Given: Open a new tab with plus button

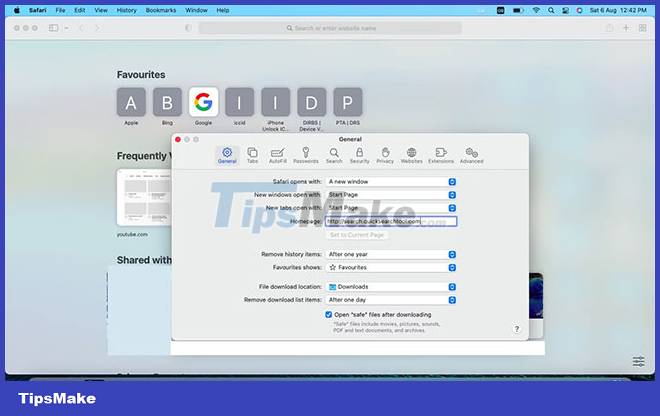Looking at the screenshot, I should [626, 28].
